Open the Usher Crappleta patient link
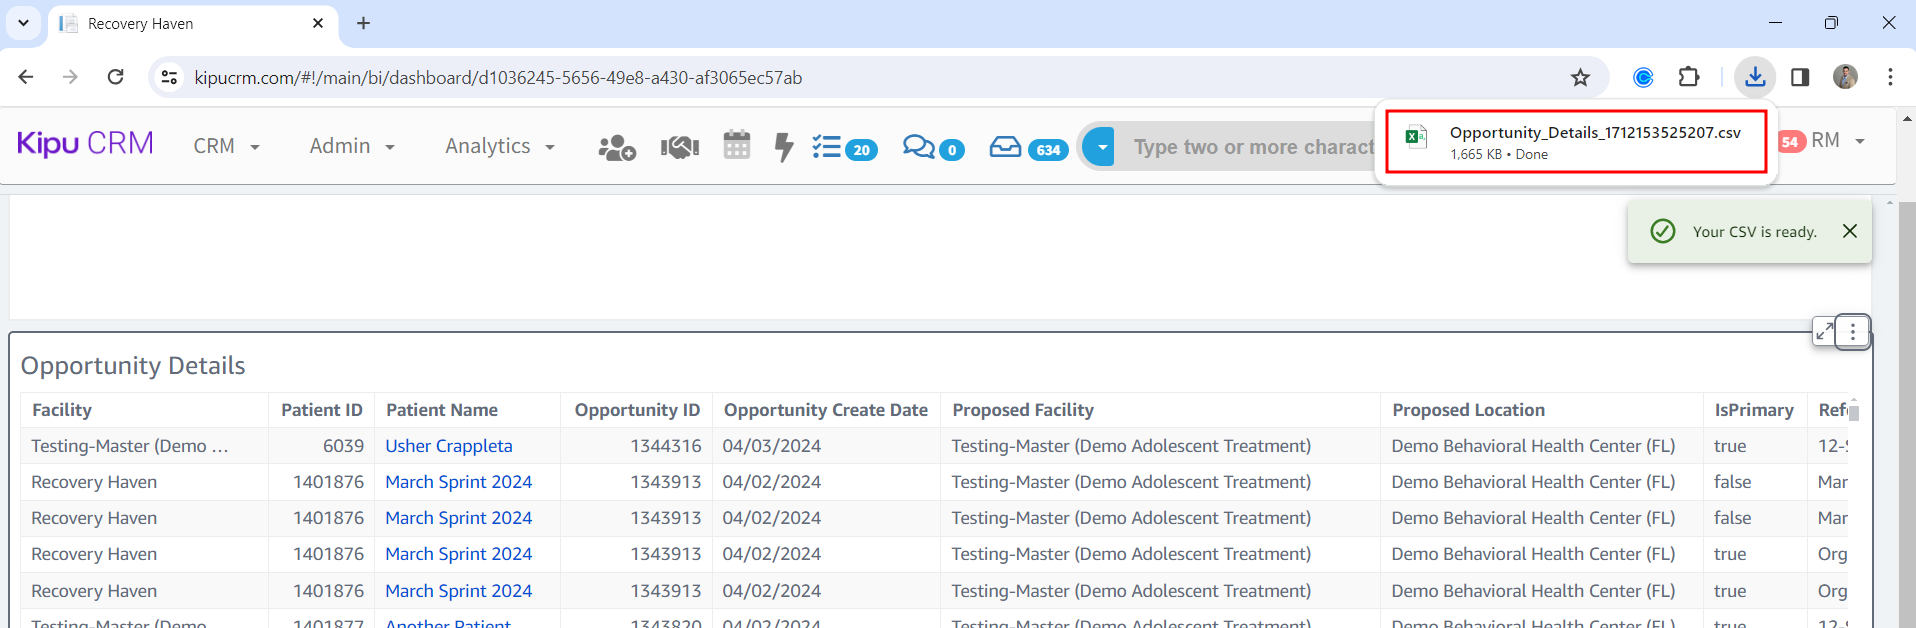 448,446
